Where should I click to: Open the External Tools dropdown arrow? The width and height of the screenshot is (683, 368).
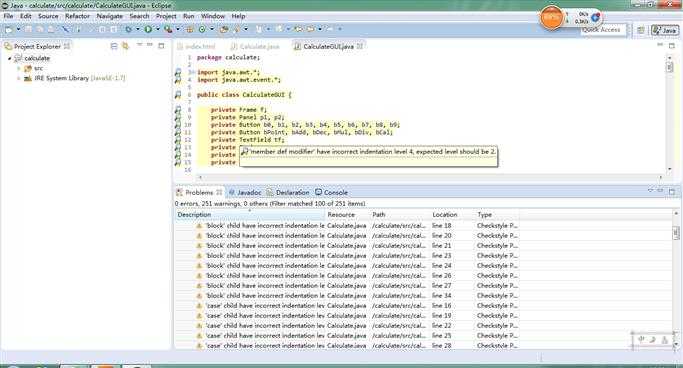pyautogui.click(x=178, y=29)
